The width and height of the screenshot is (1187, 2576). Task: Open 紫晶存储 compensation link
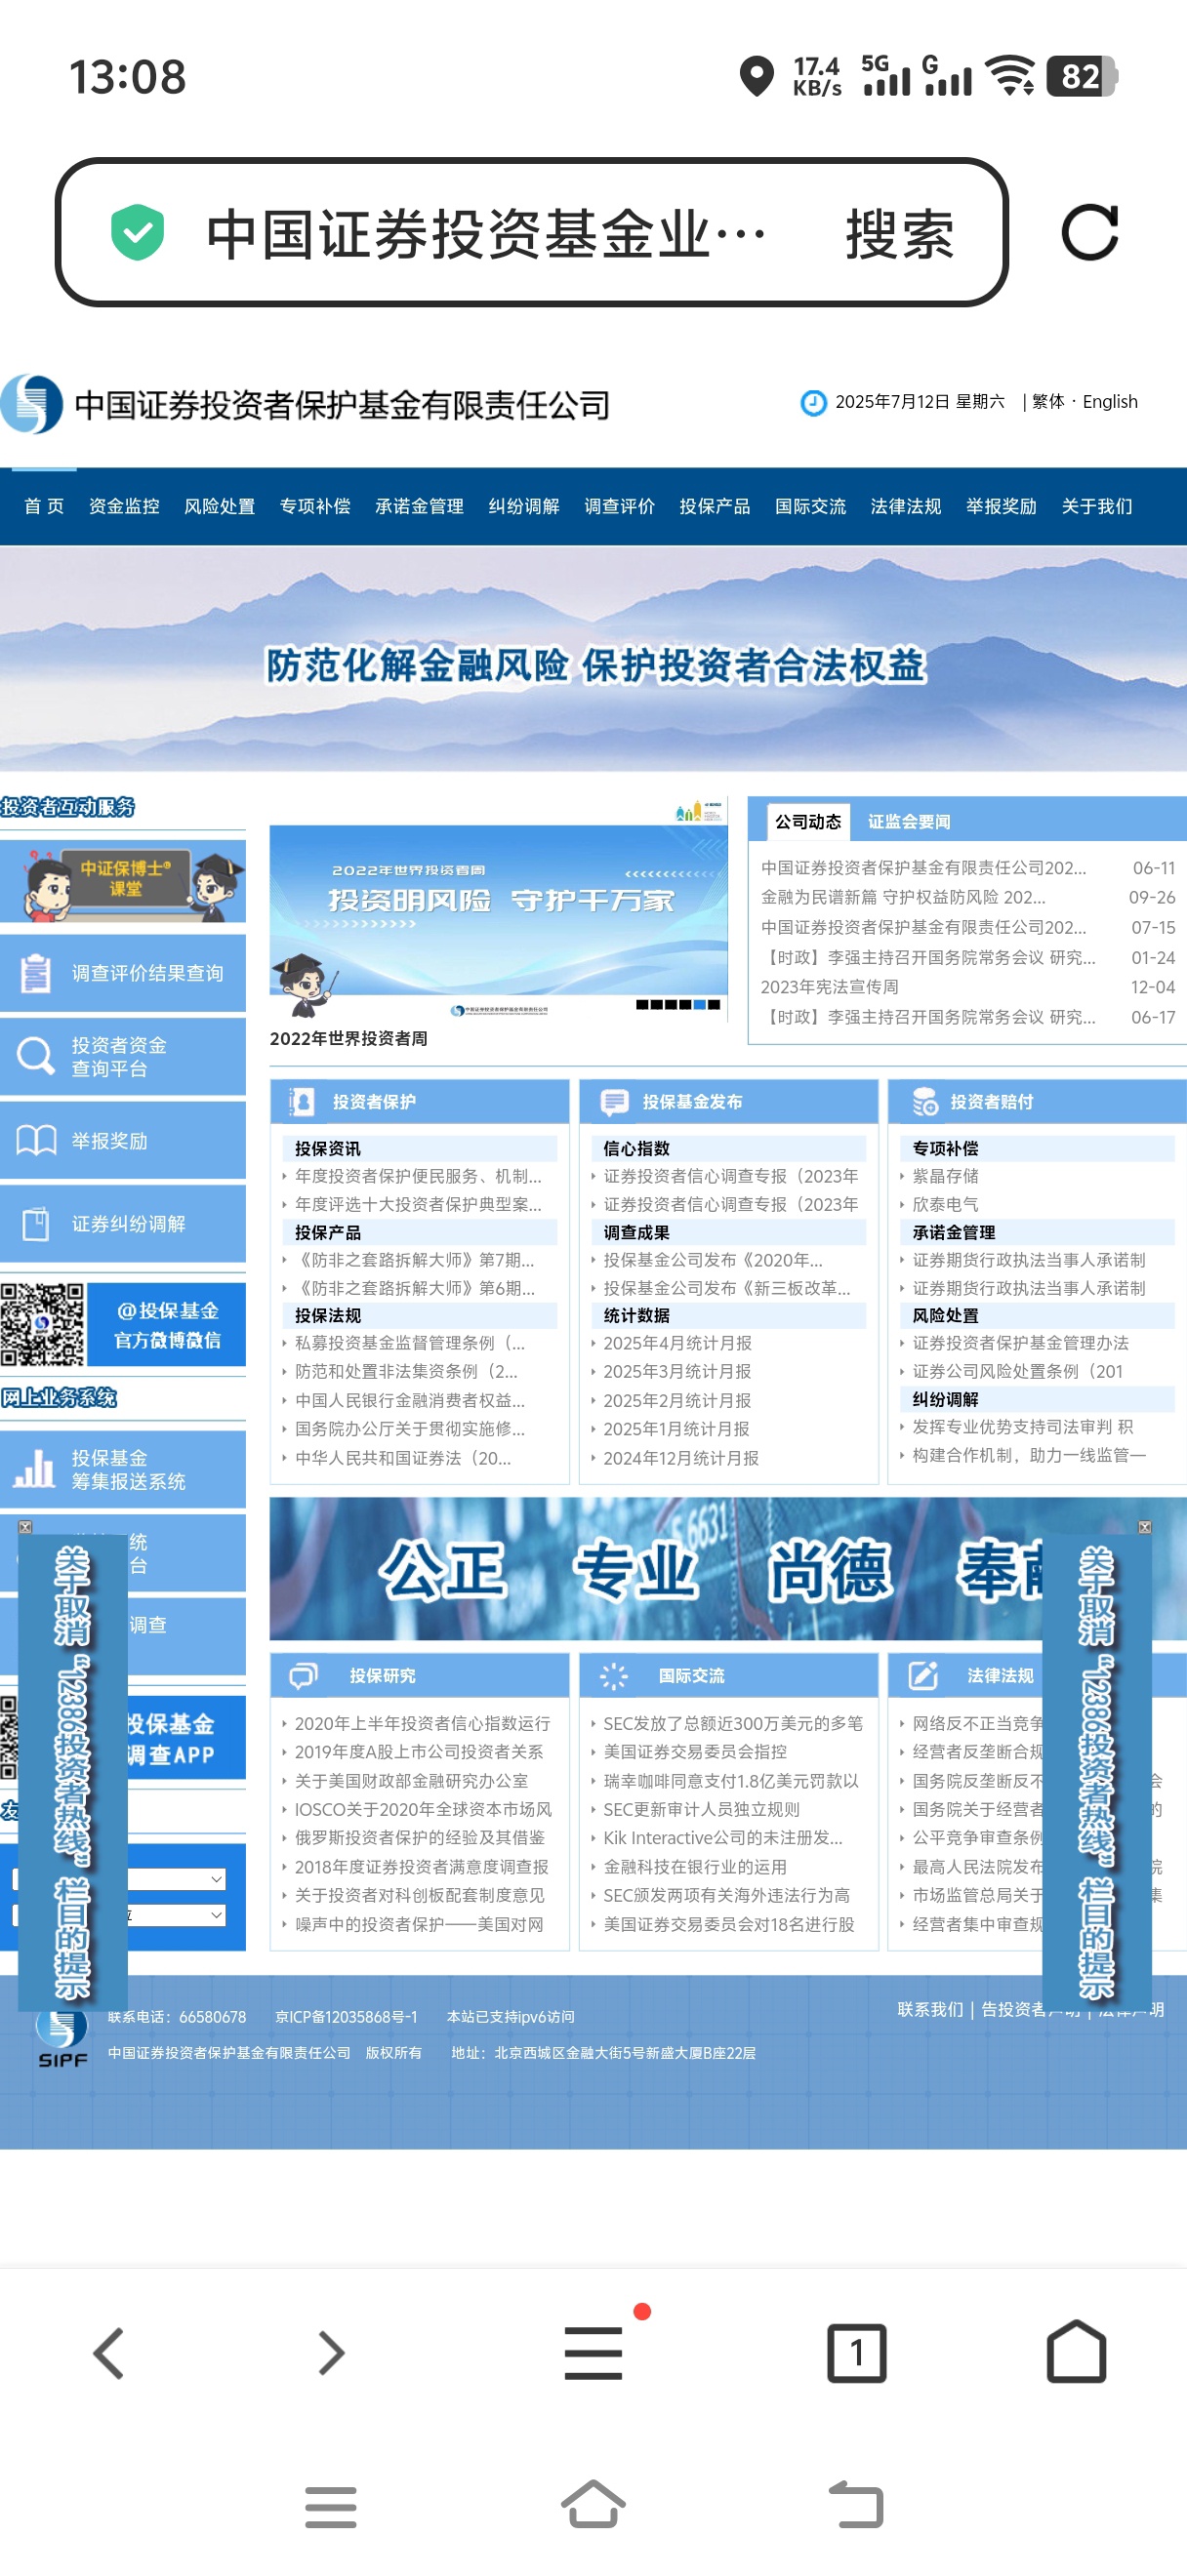[x=945, y=1176]
